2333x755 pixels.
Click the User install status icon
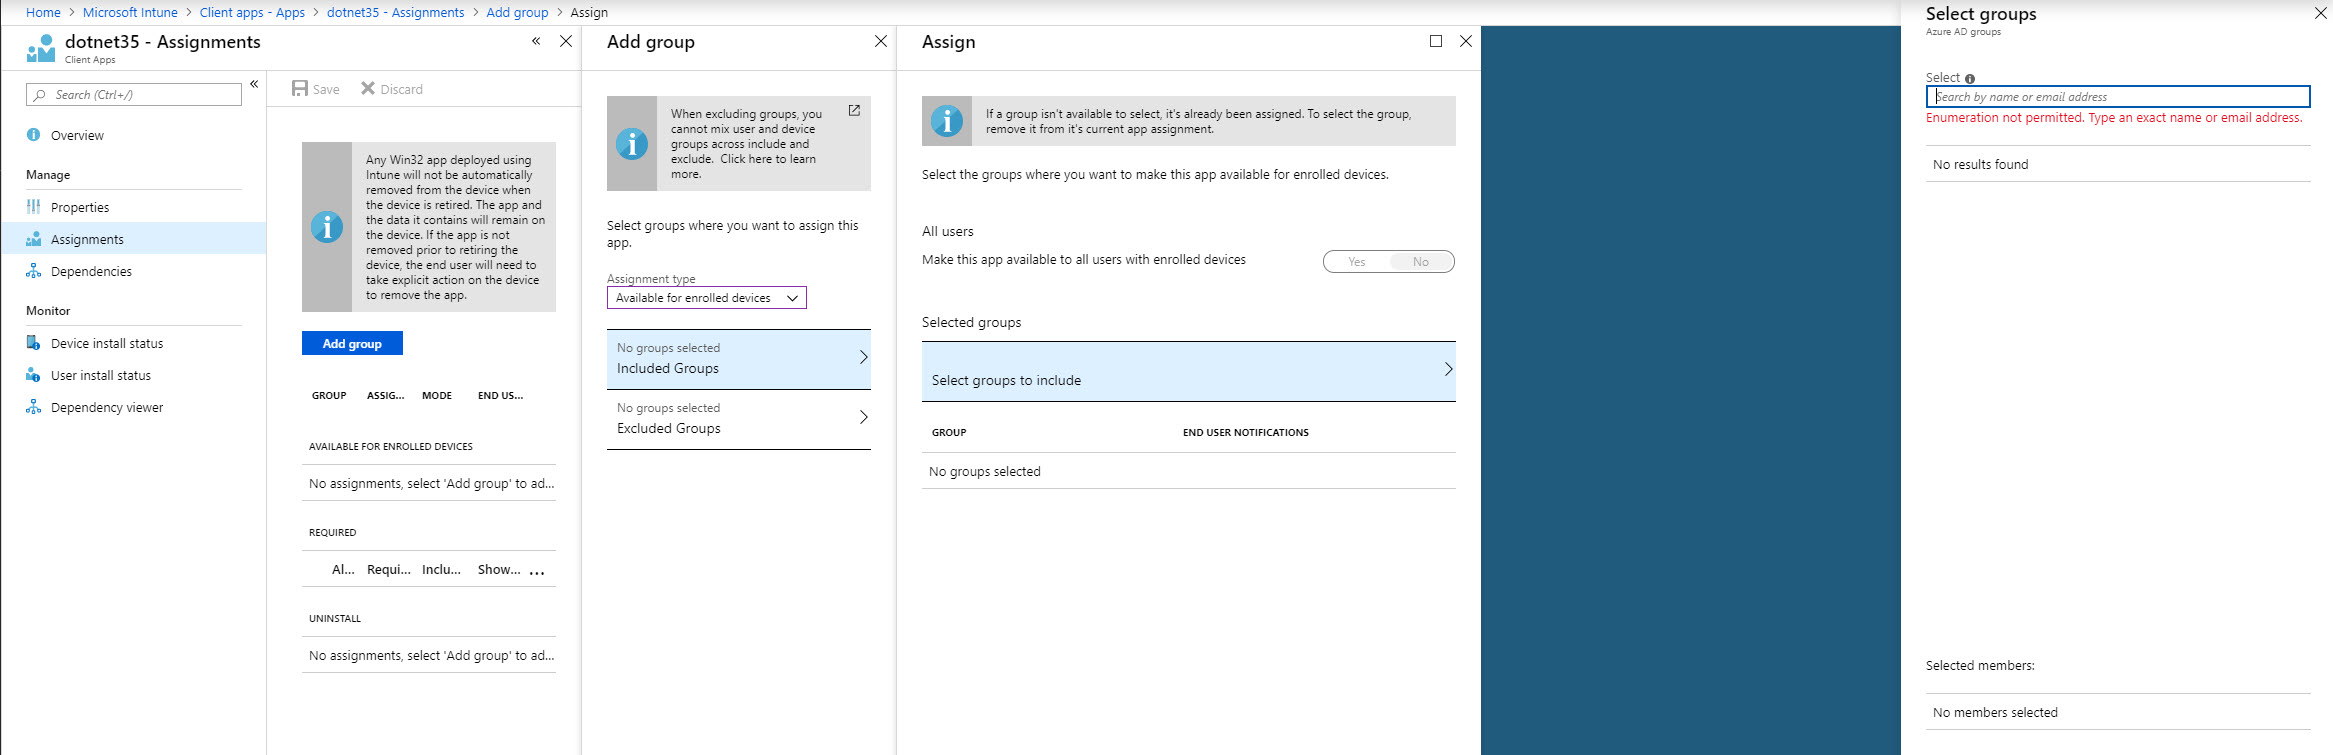[33, 375]
